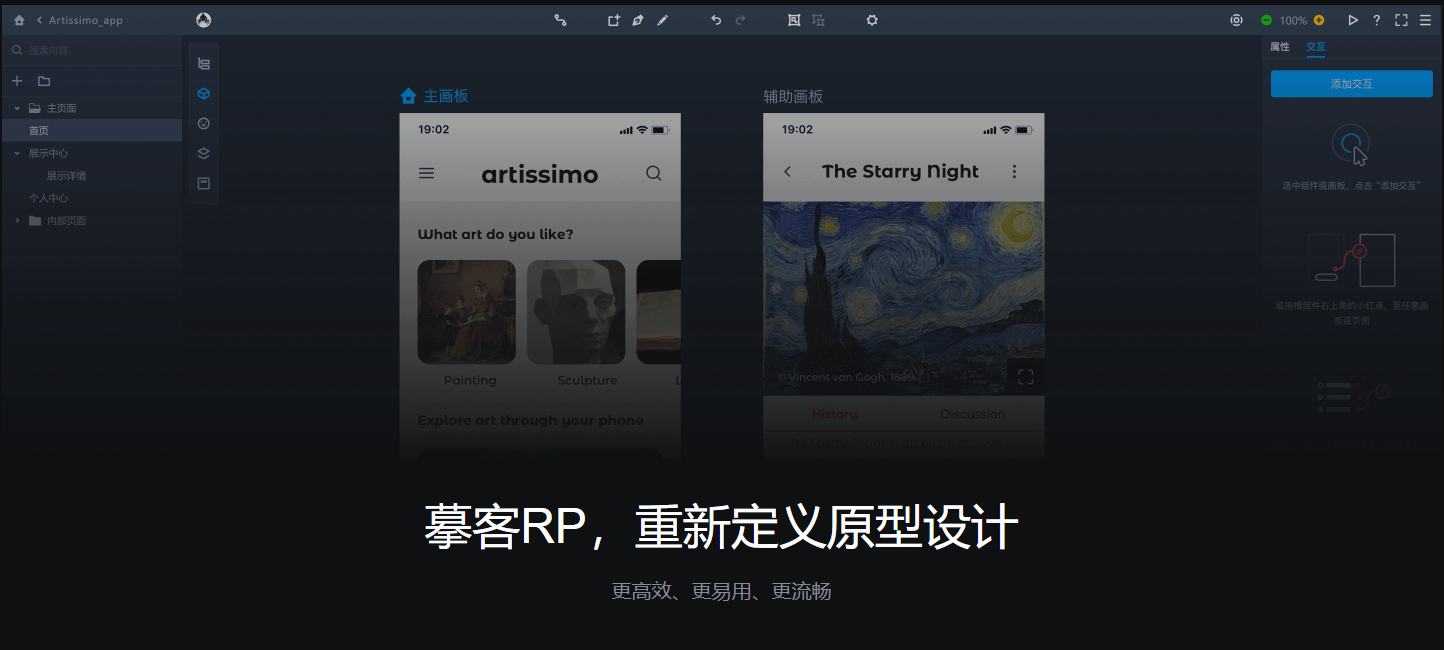Open the page structure tree panel icon

click(204, 63)
